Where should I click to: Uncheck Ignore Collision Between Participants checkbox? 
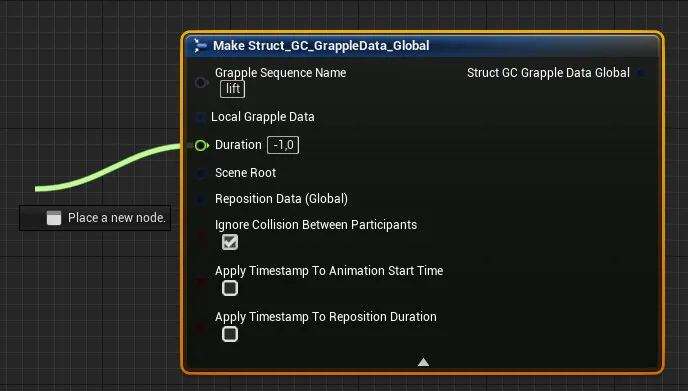[230, 242]
